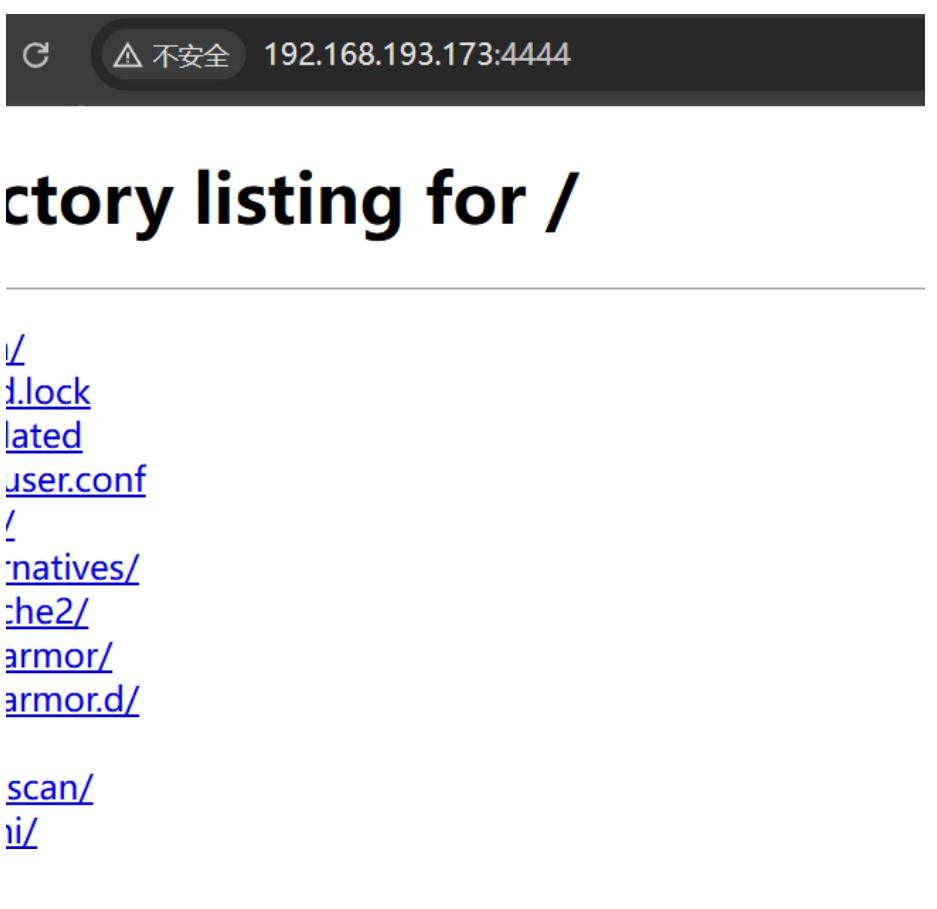
Task: Open the 'scan/' directory link
Action: 50,788
